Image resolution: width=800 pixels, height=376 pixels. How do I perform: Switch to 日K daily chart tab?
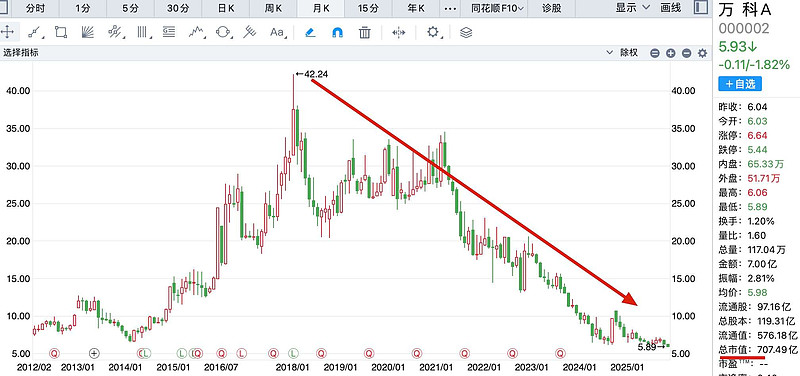coord(226,8)
